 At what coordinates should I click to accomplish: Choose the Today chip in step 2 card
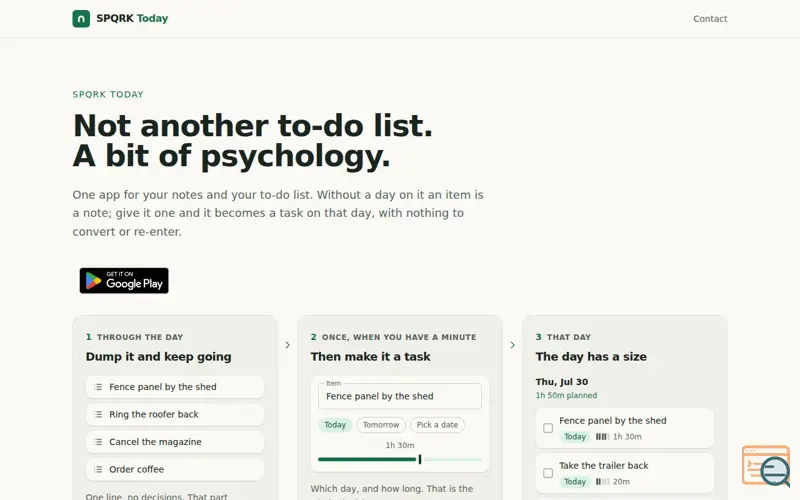point(335,425)
